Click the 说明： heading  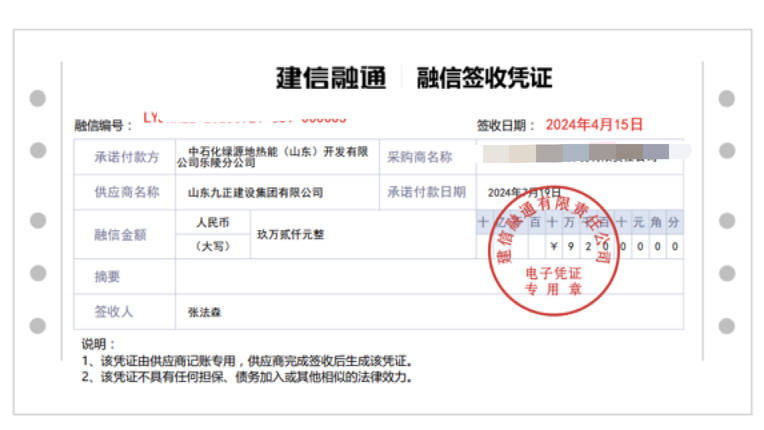click(98, 344)
